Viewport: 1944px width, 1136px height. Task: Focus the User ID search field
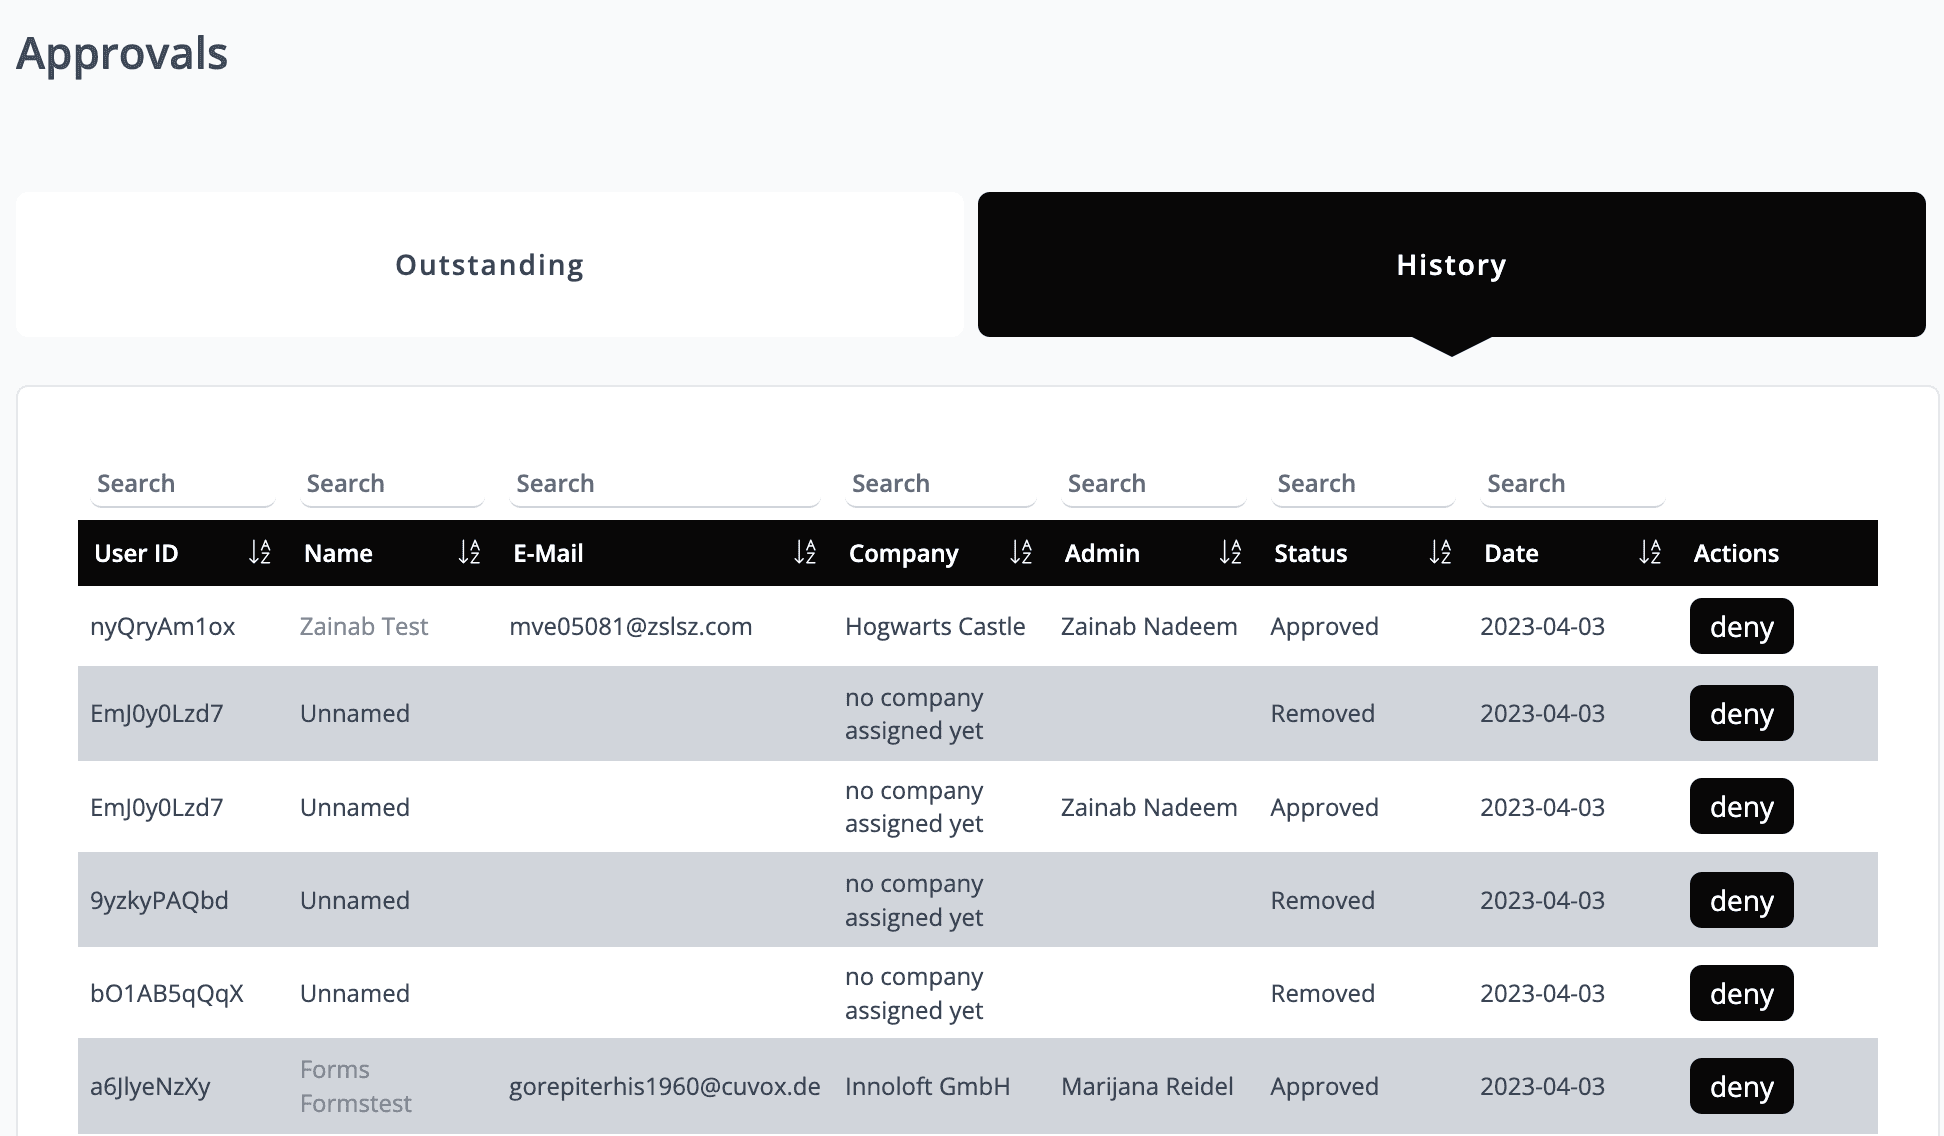[x=182, y=484]
